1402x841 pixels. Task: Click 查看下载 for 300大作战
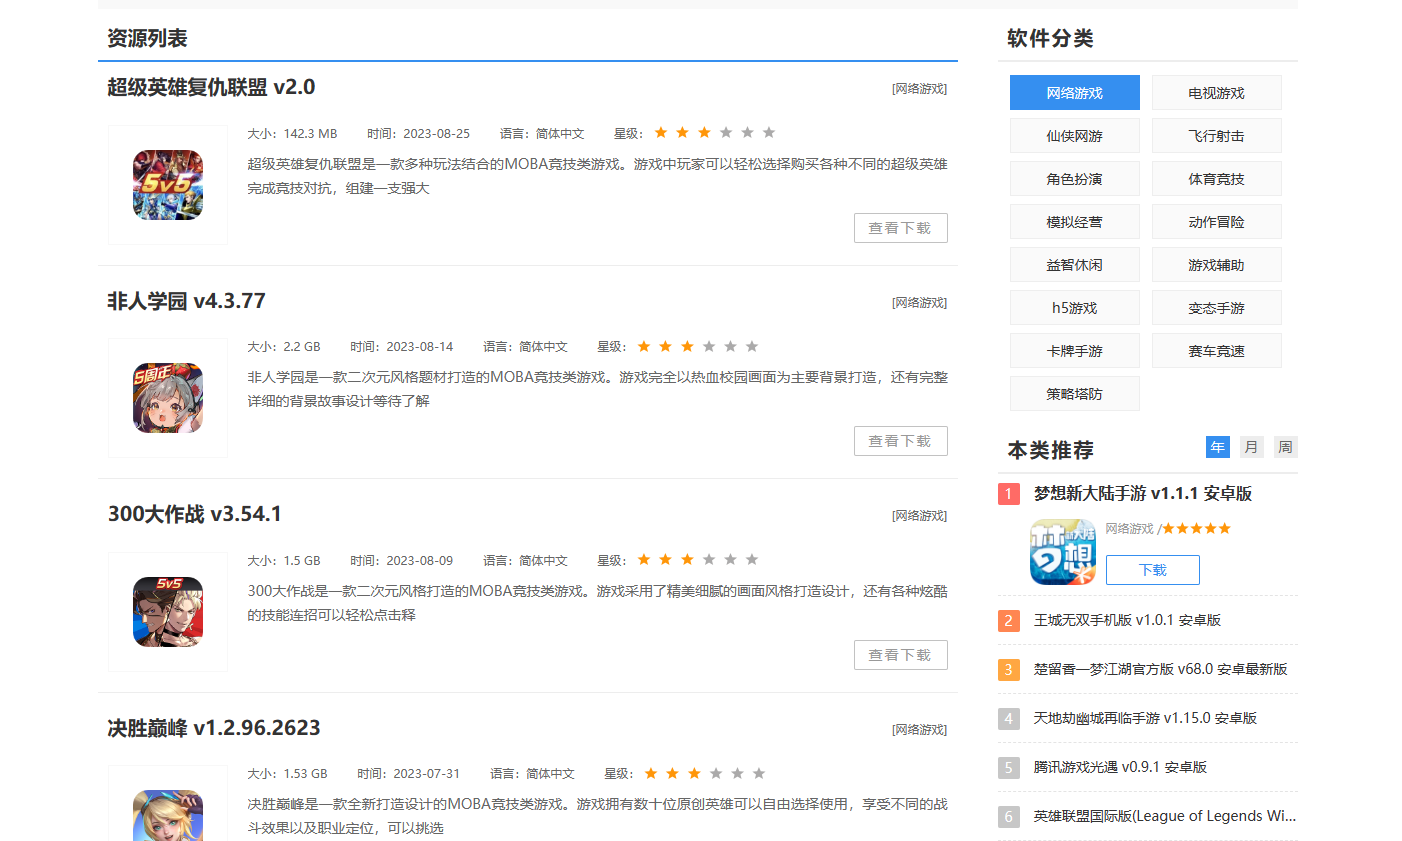point(900,655)
